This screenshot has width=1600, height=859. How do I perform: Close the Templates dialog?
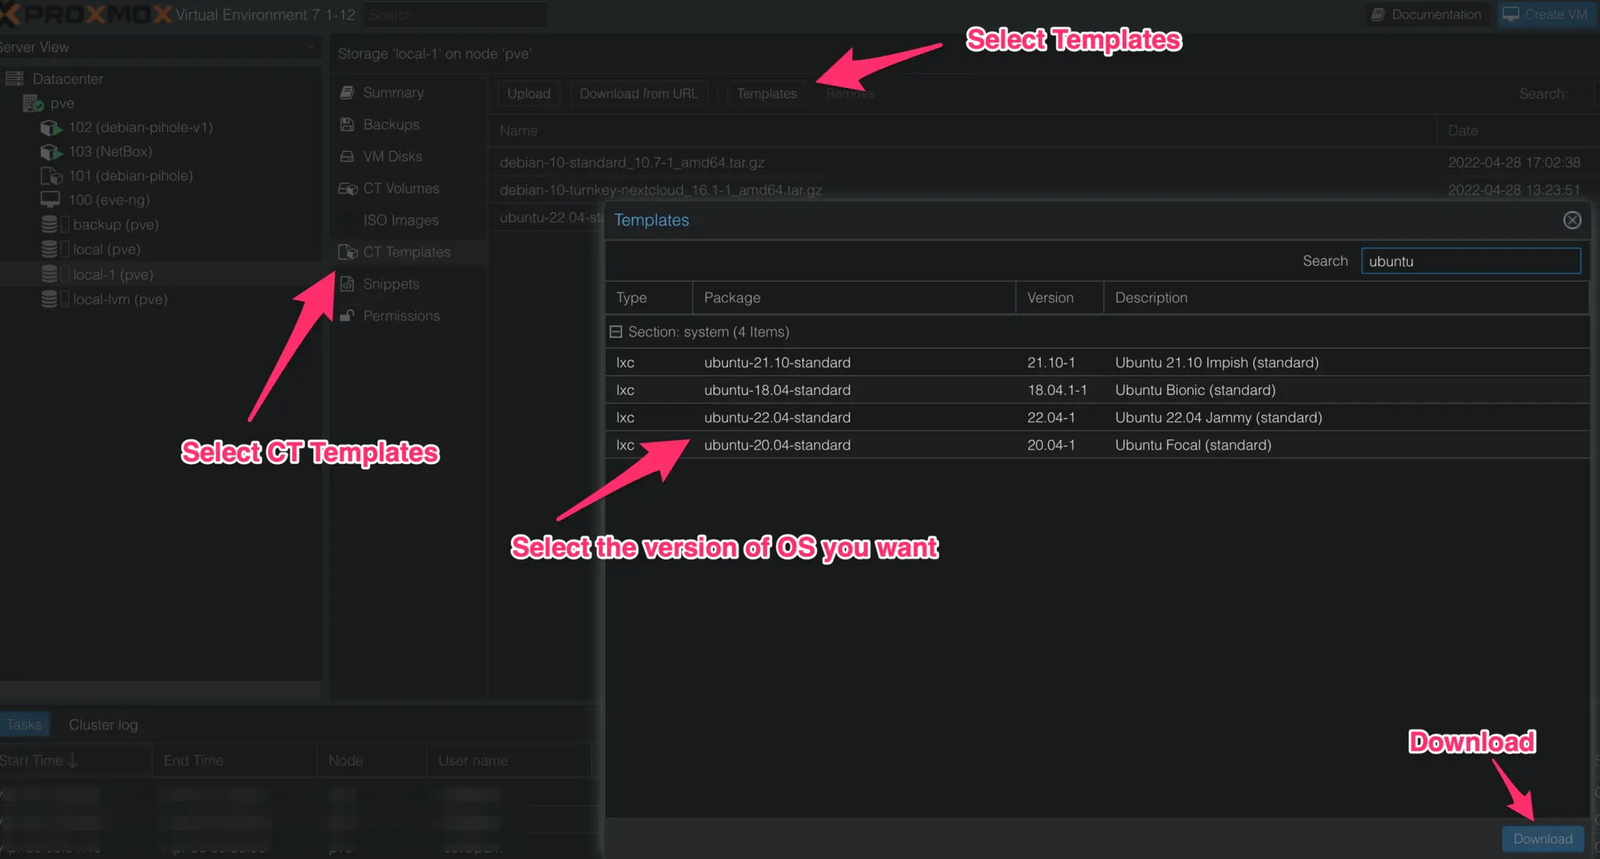pyautogui.click(x=1572, y=220)
